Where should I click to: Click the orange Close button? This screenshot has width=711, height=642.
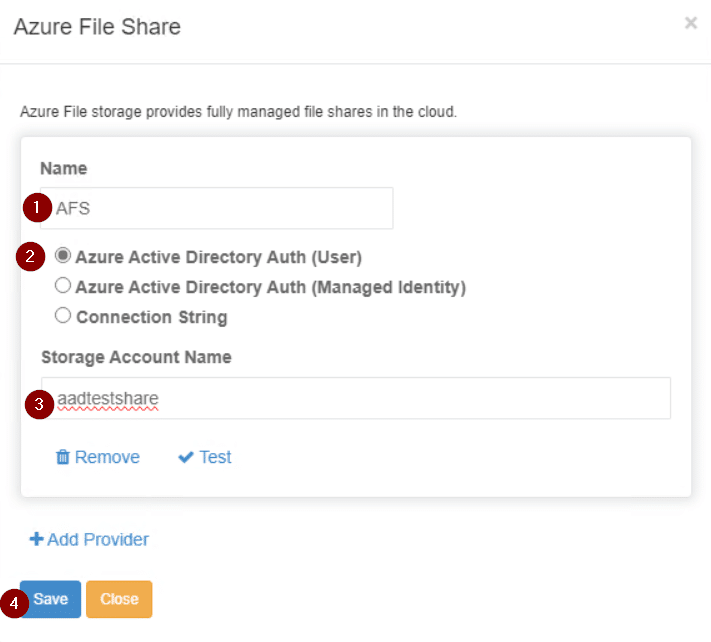pyautogui.click(x=119, y=599)
